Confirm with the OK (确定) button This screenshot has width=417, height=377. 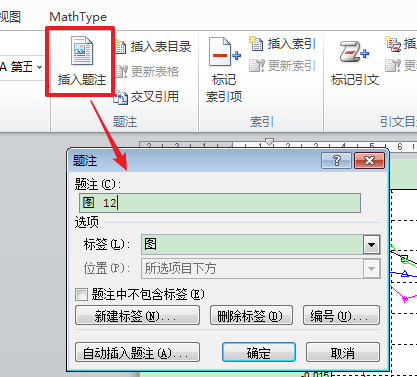point(259,352)
